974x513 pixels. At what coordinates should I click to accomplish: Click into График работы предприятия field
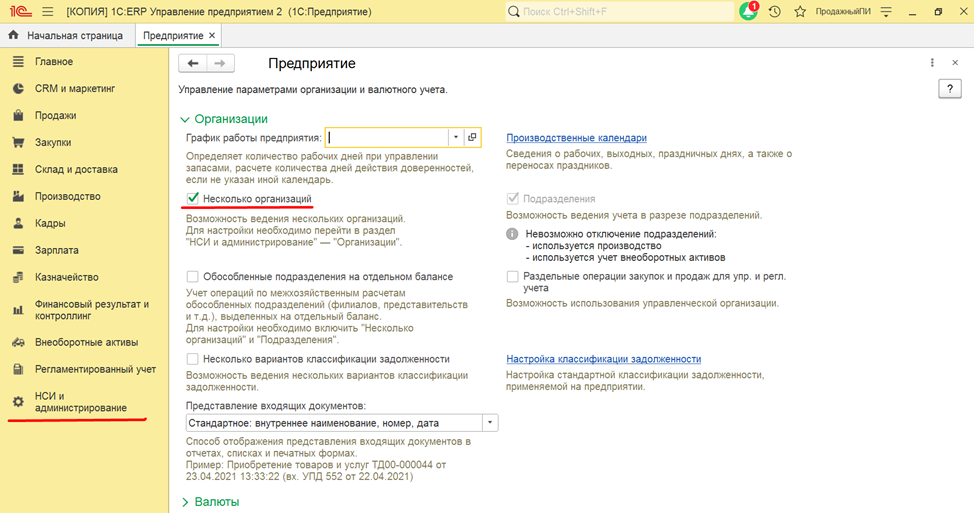click(x=386, y=137)
